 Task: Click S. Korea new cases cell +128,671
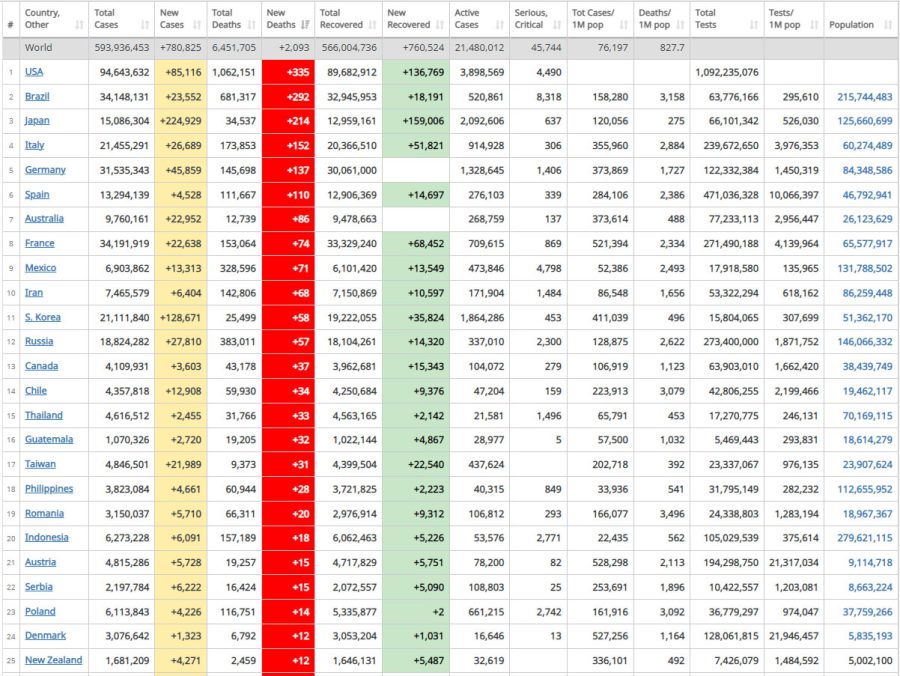pyautogui.click(x=180, y=318)
